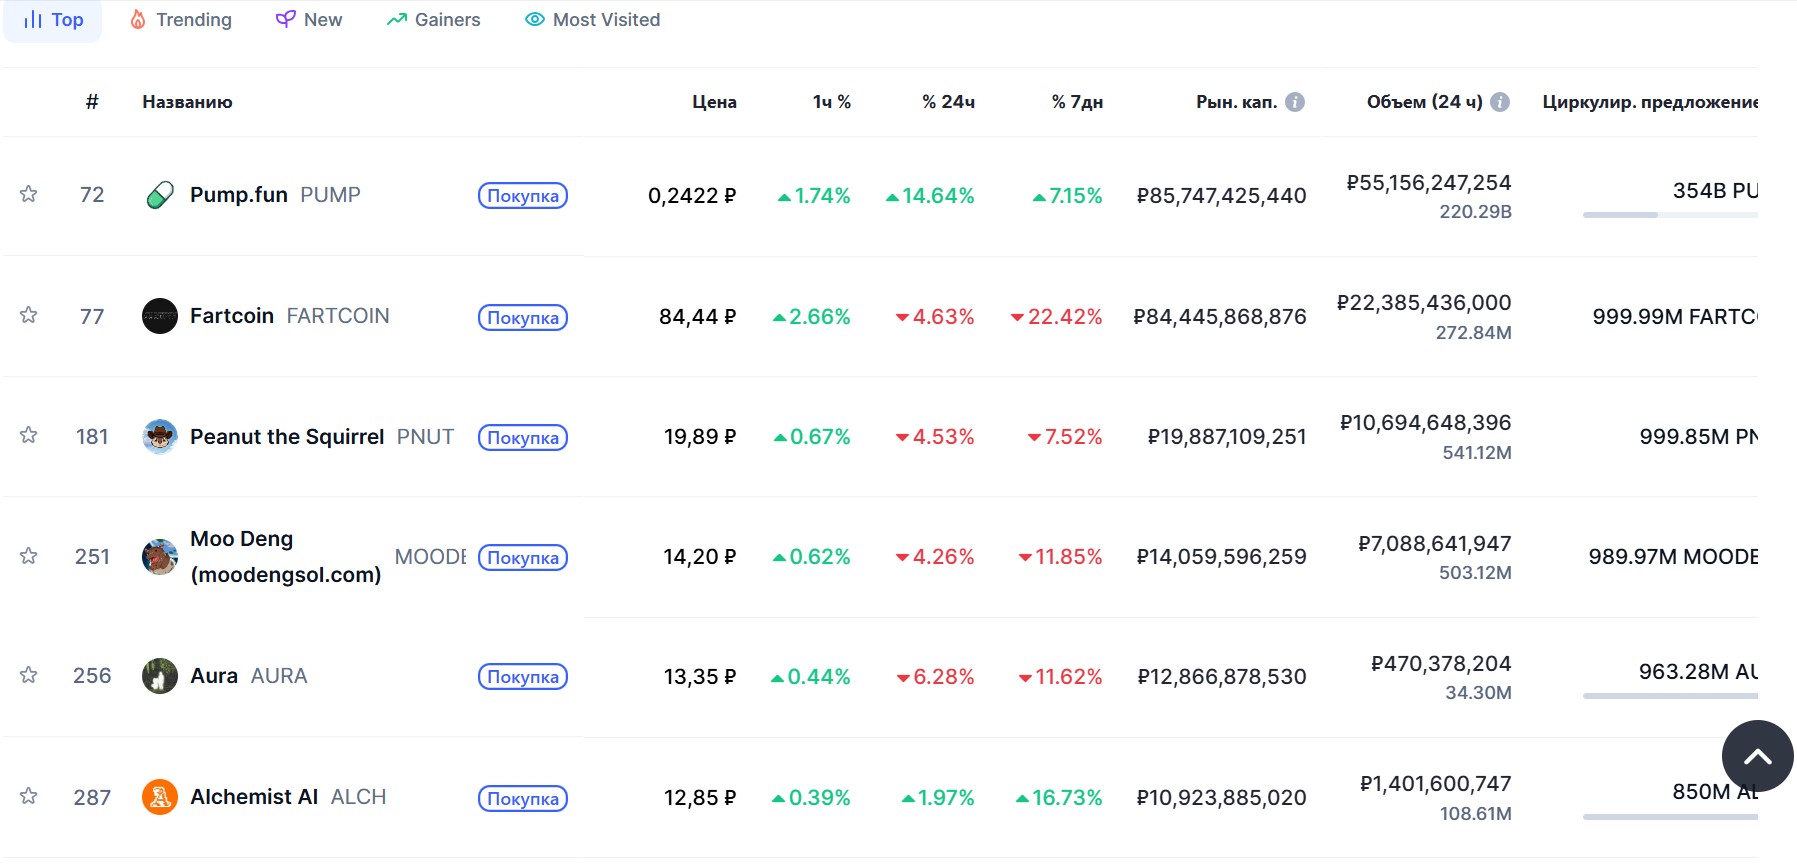Buy Peanut the Squirrel via Покупка button
Viewport: 1797px width, 864px height.
tap(523, 438)
